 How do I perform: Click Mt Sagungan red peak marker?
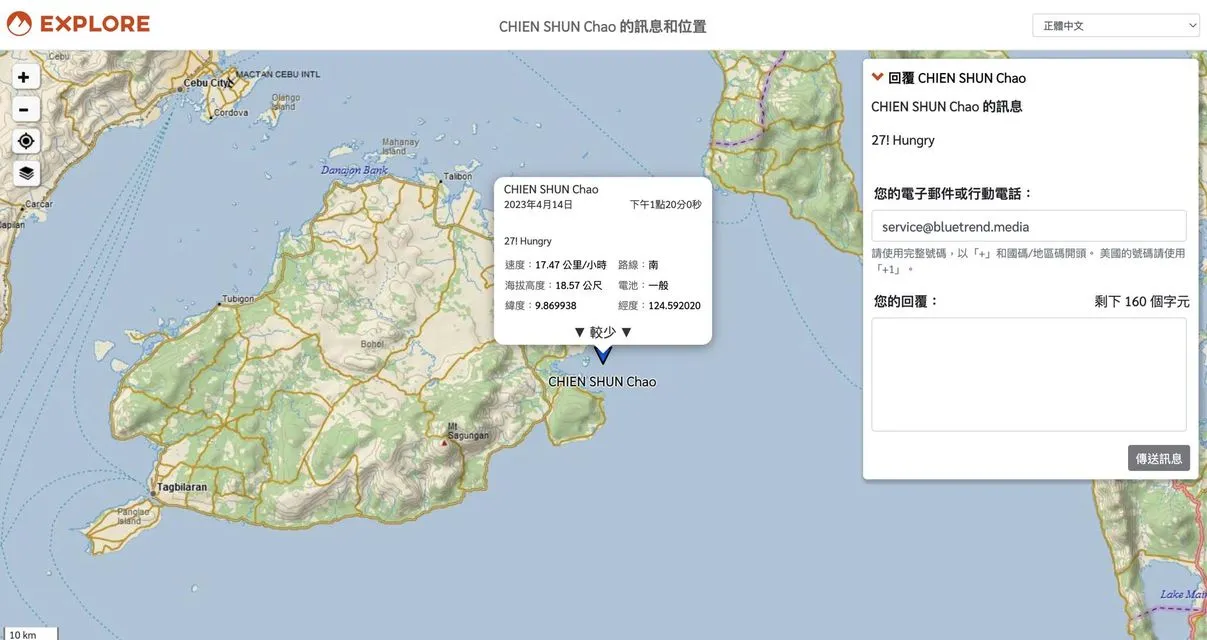445,442
